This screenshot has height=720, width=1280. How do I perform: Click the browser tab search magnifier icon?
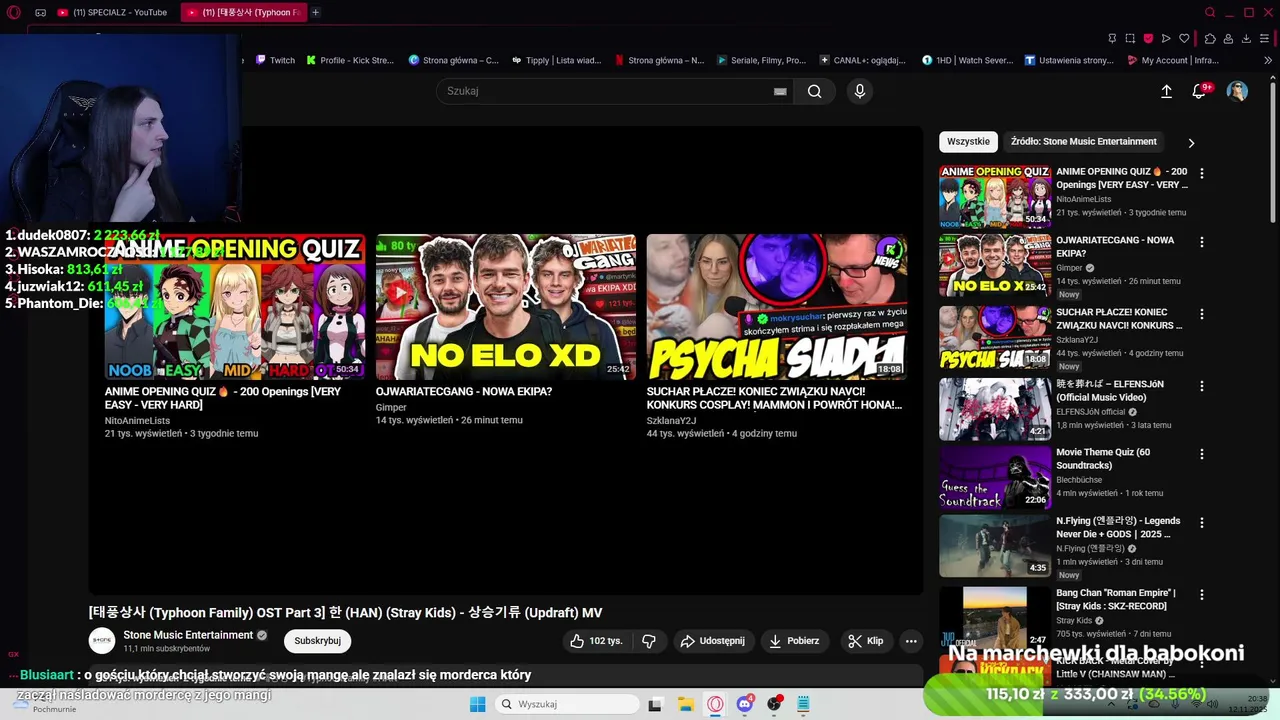coord(1210,12)
